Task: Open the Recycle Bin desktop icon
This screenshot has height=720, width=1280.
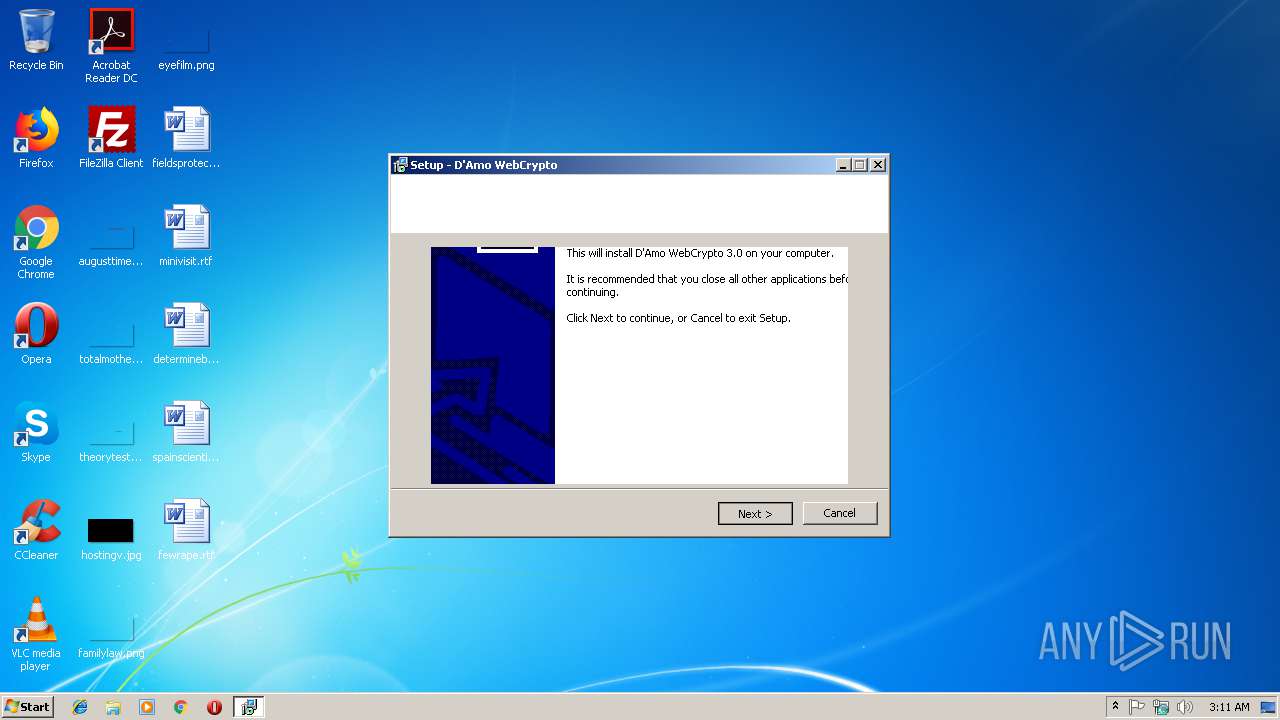Action: point(36,40)
